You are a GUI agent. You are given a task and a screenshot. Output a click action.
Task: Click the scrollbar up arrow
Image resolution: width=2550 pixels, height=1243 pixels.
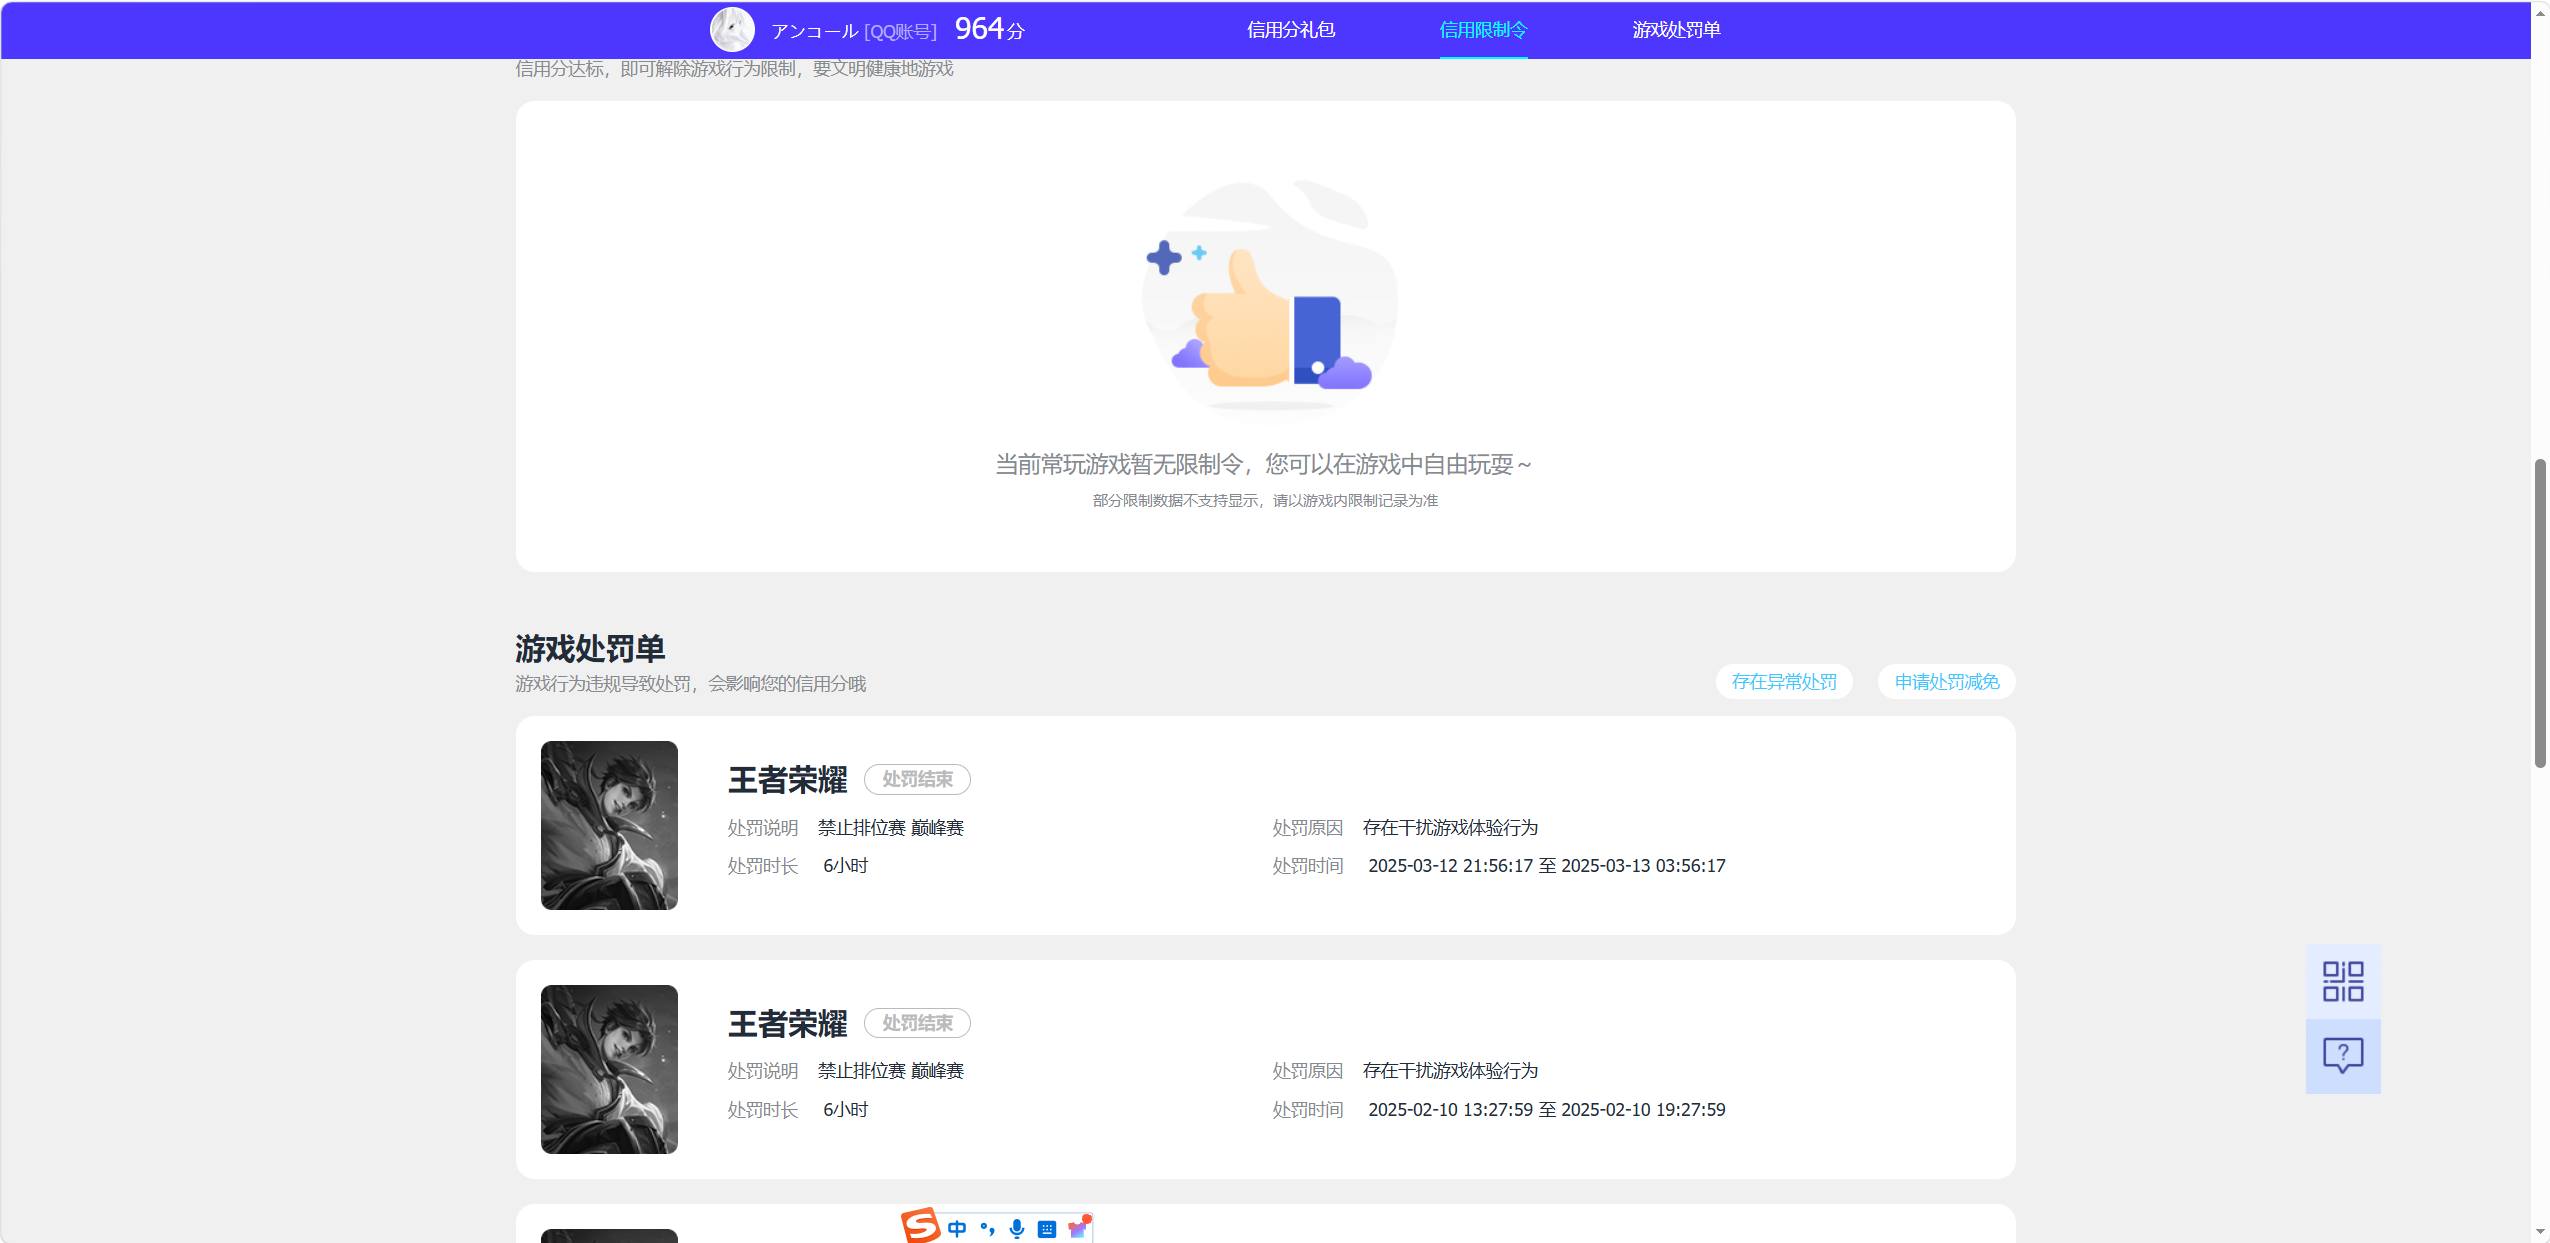(x=2540, y=12)
